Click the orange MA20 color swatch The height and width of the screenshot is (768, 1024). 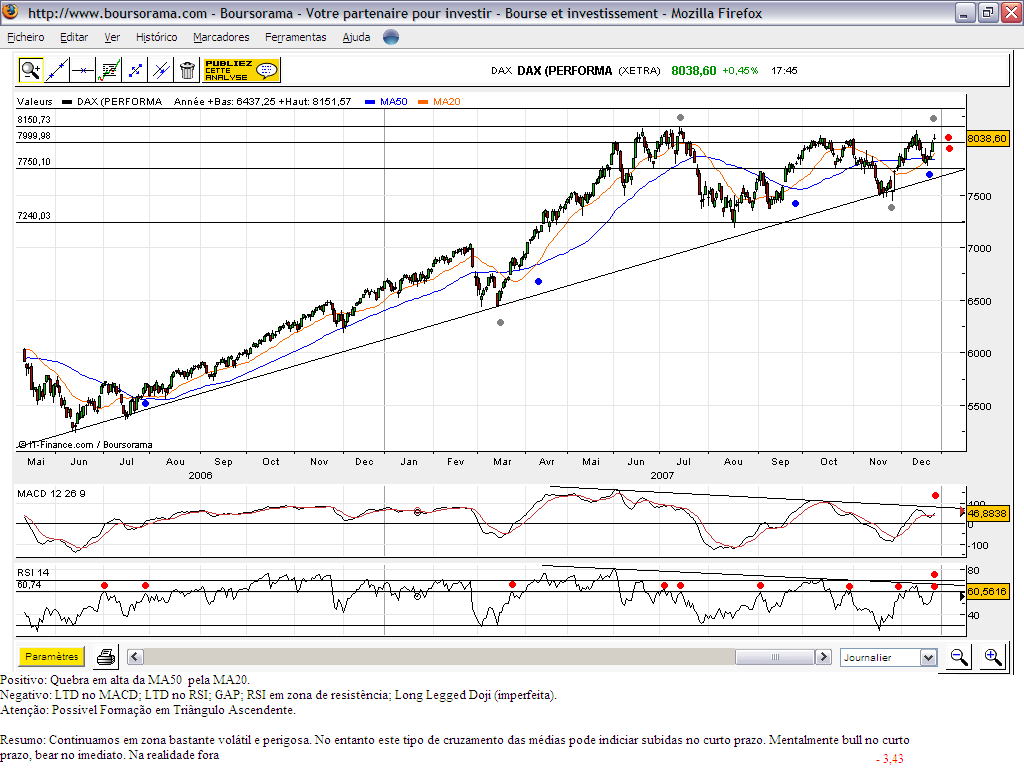(423, 102)
